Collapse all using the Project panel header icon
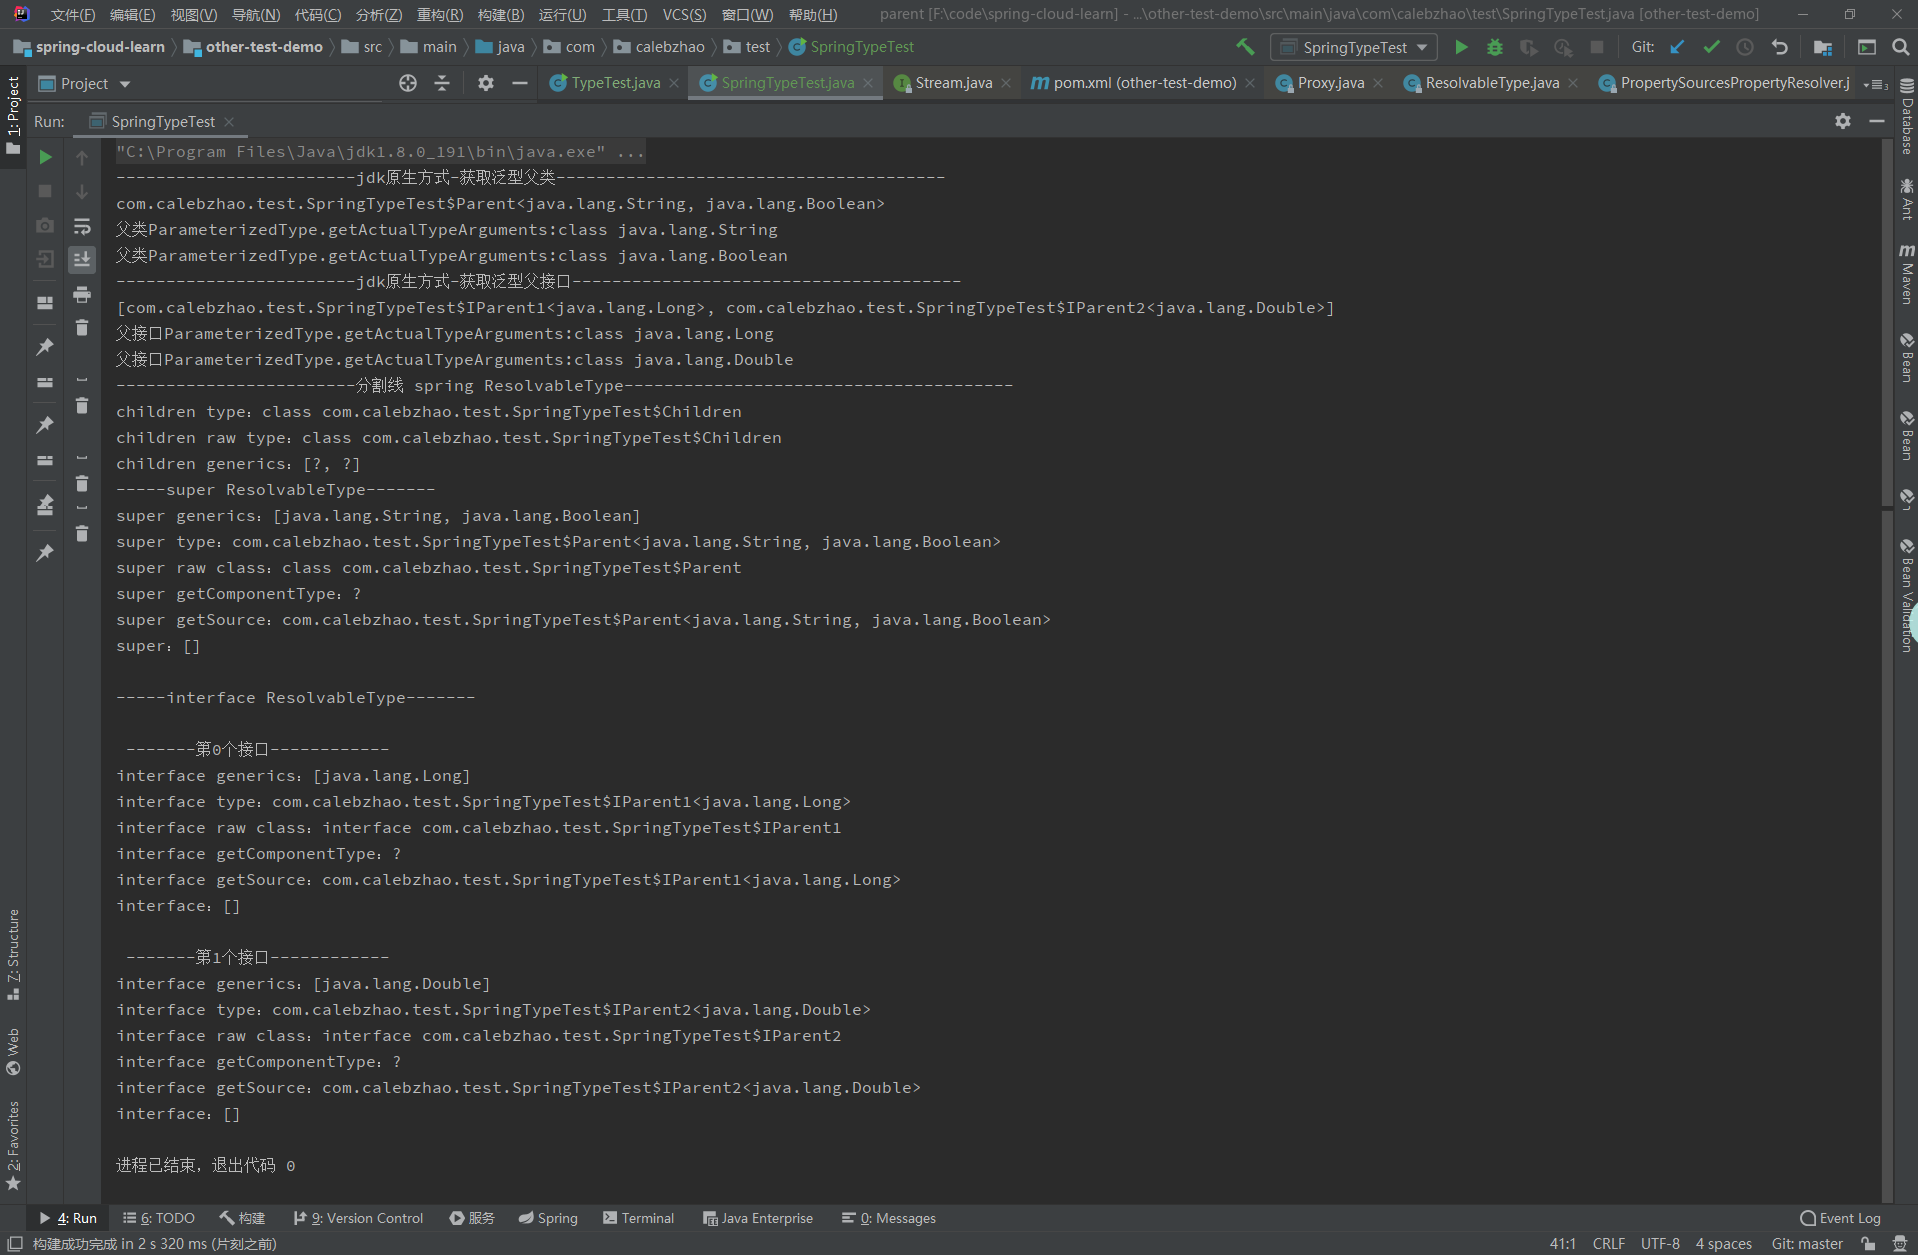The height and width of the screenshot is (1255, 1918). [442, 84]
